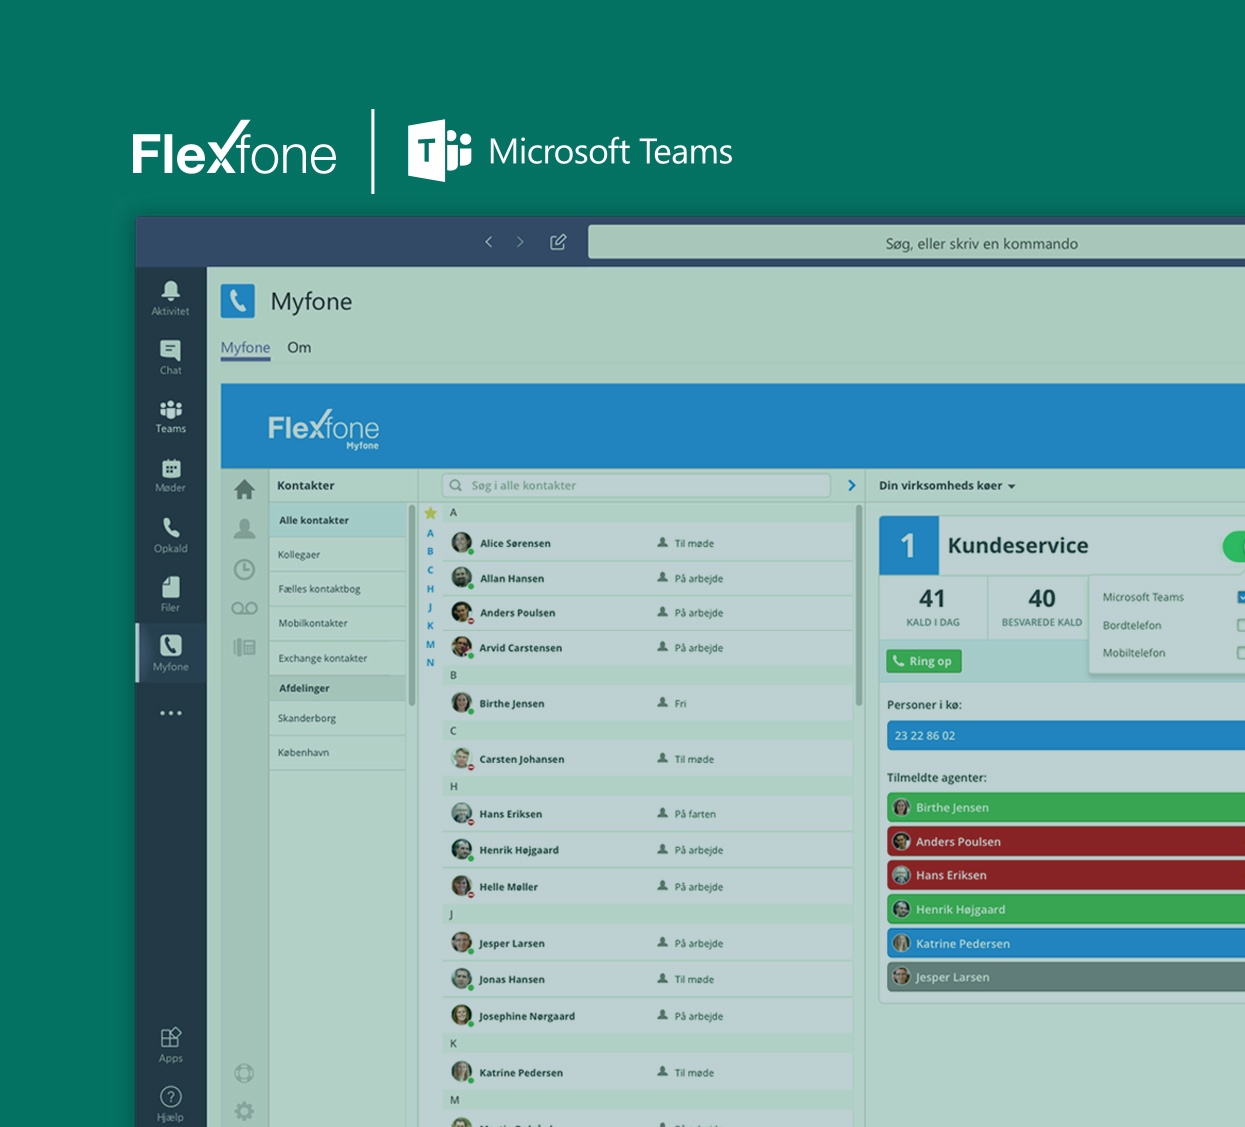Jump to letter H in index
Image resolution: width=1245 pixels, height=1127 pixels.
431,589
